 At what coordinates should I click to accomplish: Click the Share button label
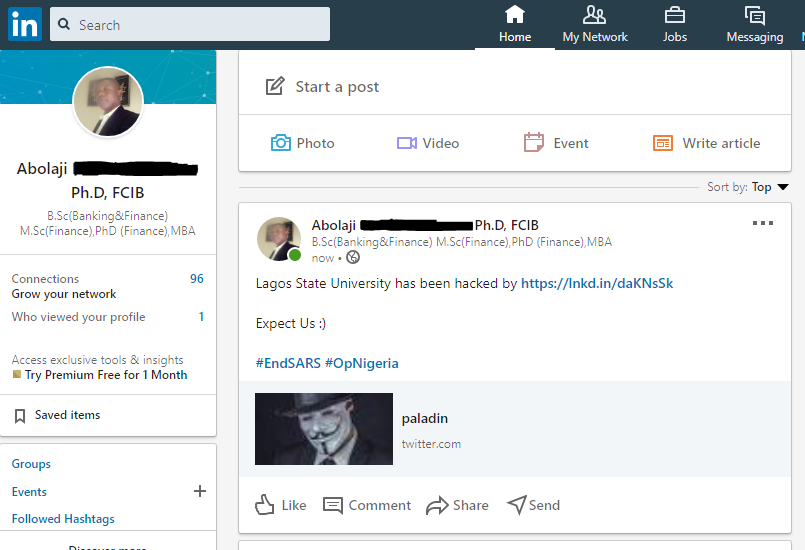point(471,505)
